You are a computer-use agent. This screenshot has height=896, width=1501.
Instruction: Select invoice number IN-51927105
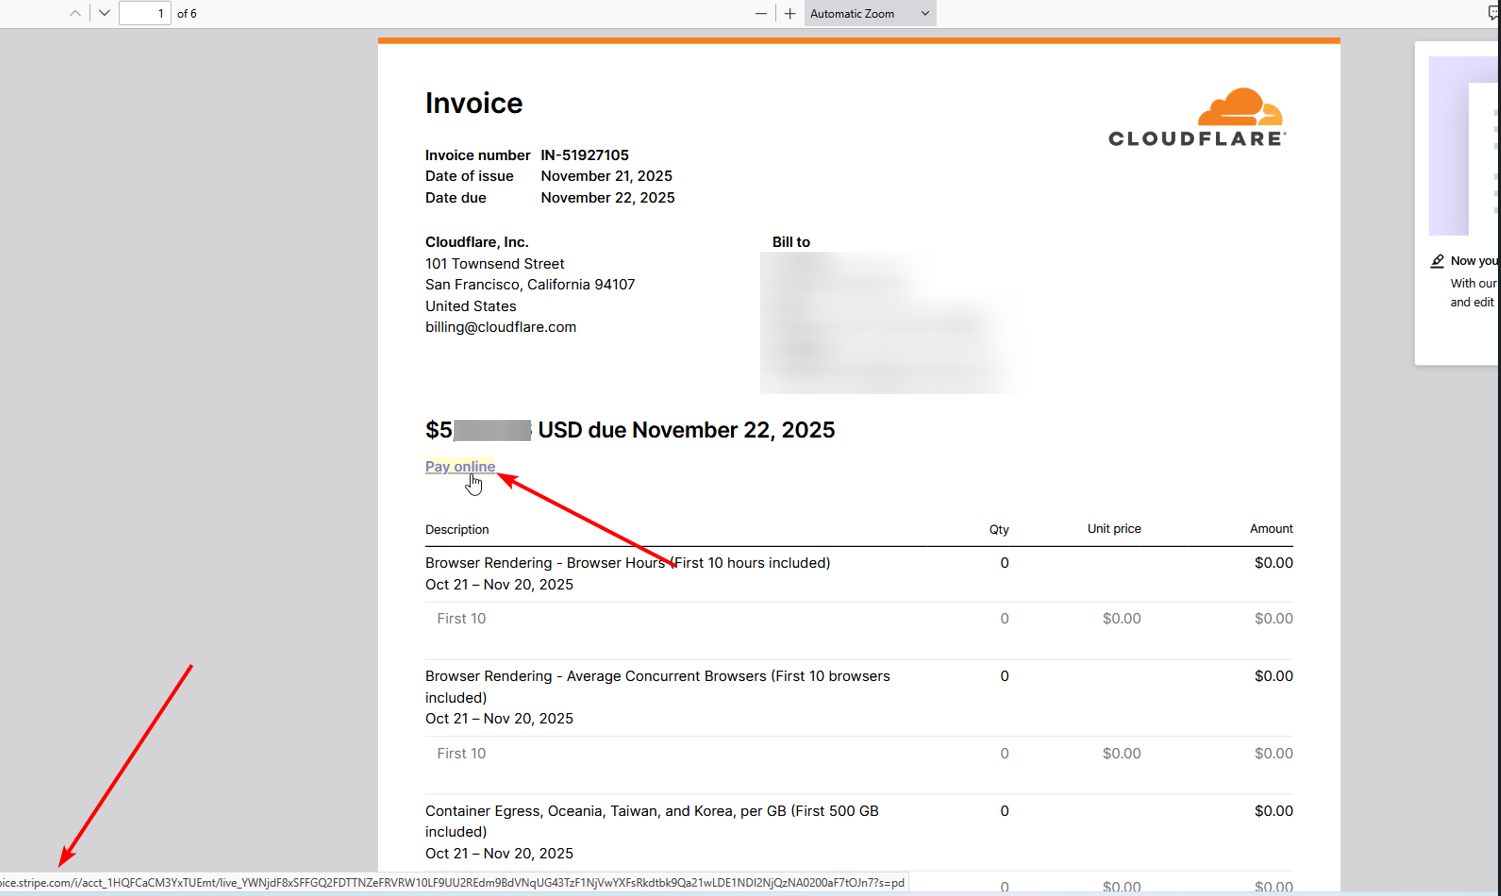click(585, 155)
